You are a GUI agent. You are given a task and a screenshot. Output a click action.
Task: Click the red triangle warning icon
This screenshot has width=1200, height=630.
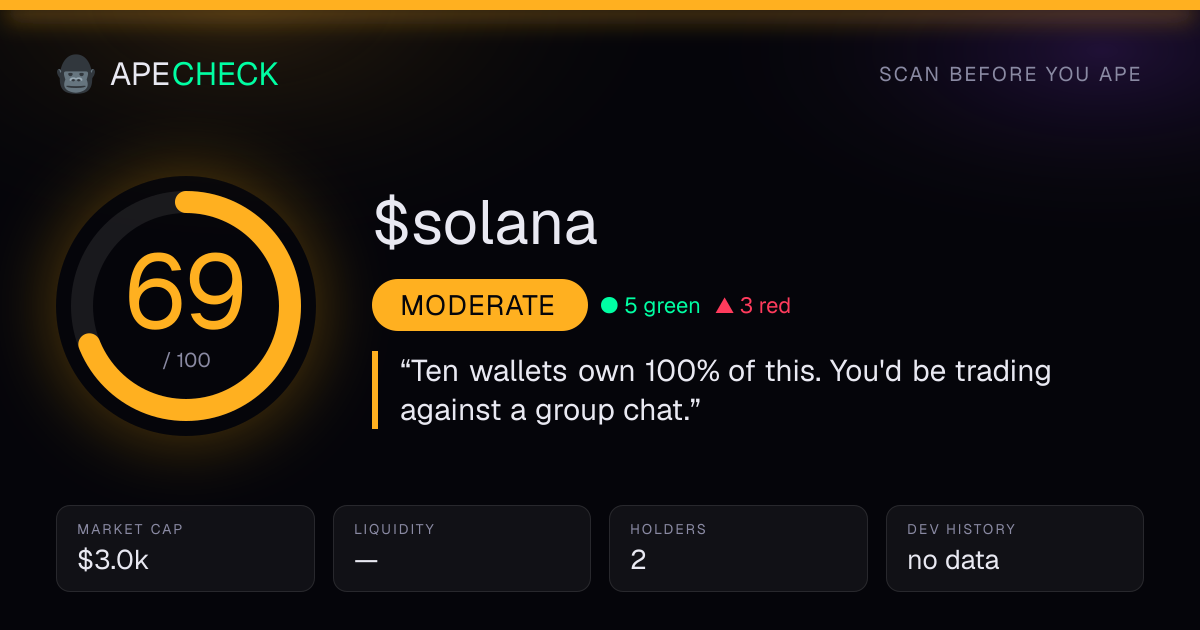(725, 306)
